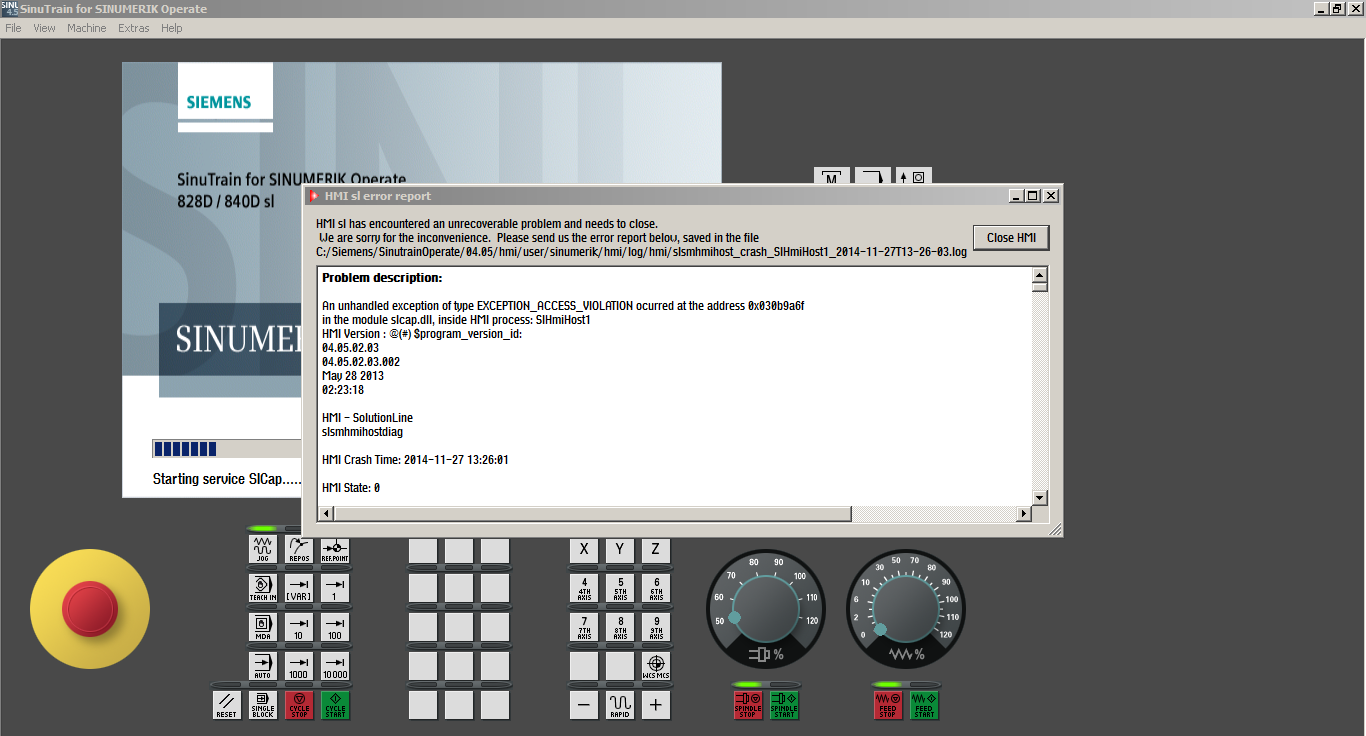The image size is (1366, 736).
Task: Select increment 10 key
Action: point(299,627)
